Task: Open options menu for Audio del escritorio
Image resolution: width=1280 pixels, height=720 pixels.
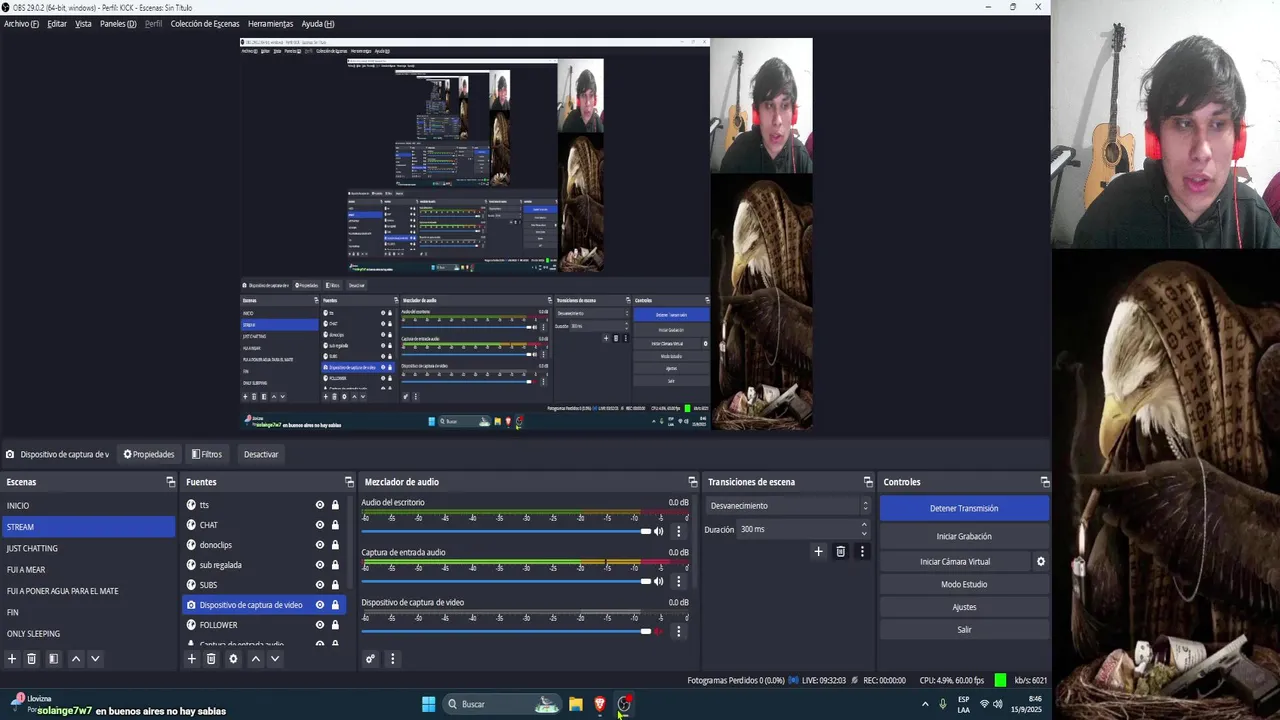Action: [x=678, y=531]
